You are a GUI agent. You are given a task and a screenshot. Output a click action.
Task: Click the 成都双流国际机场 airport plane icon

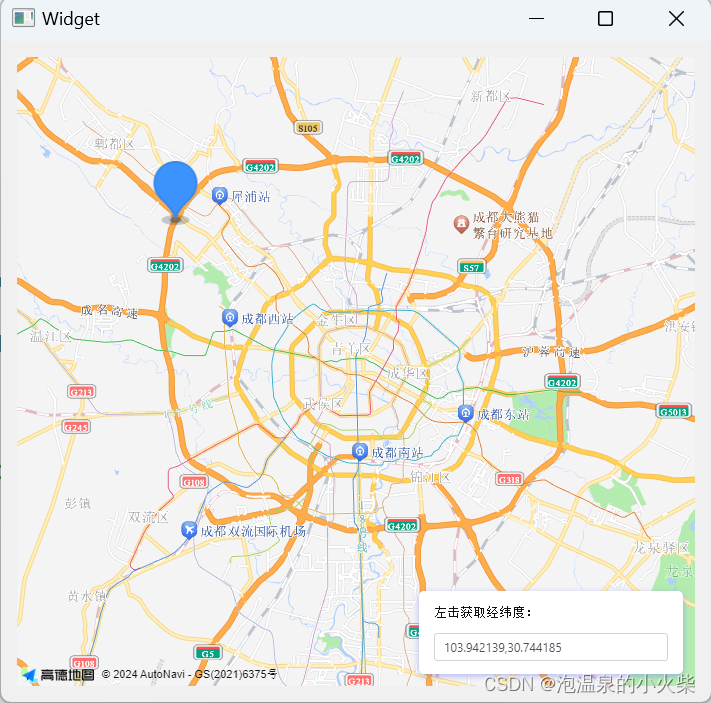click(x=189, y=530)
